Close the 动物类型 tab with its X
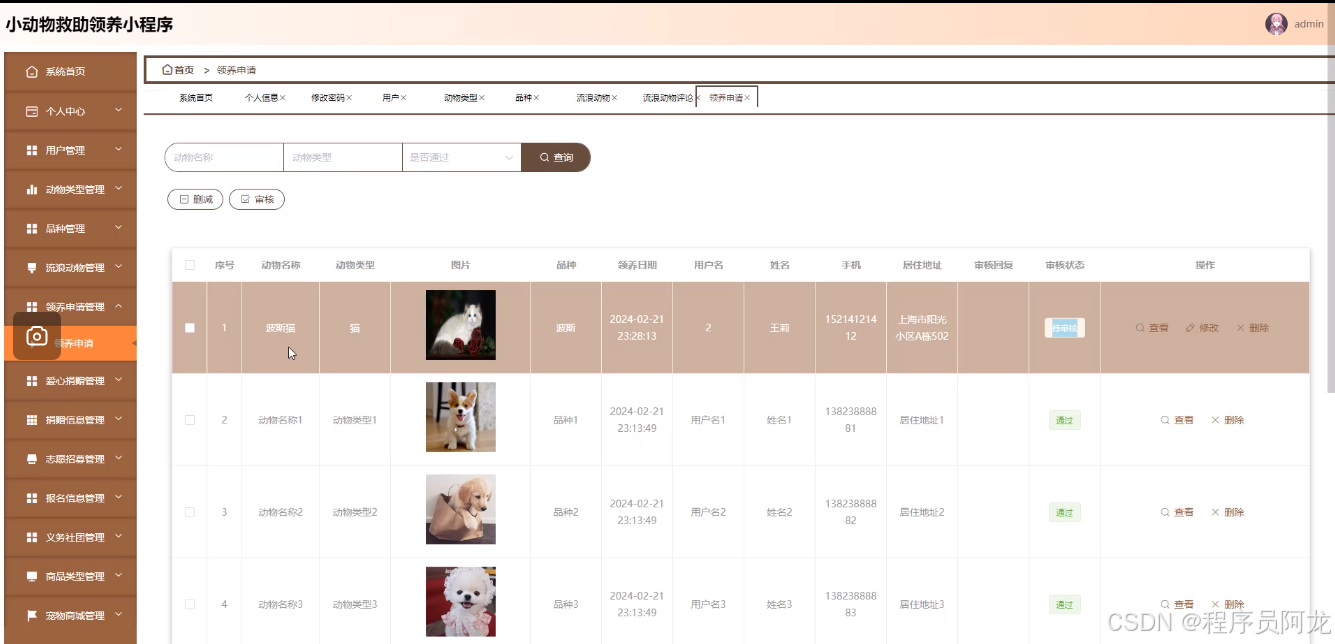Image resolution: width=1335 pixels, height=644 pixels. pos(482,98)
